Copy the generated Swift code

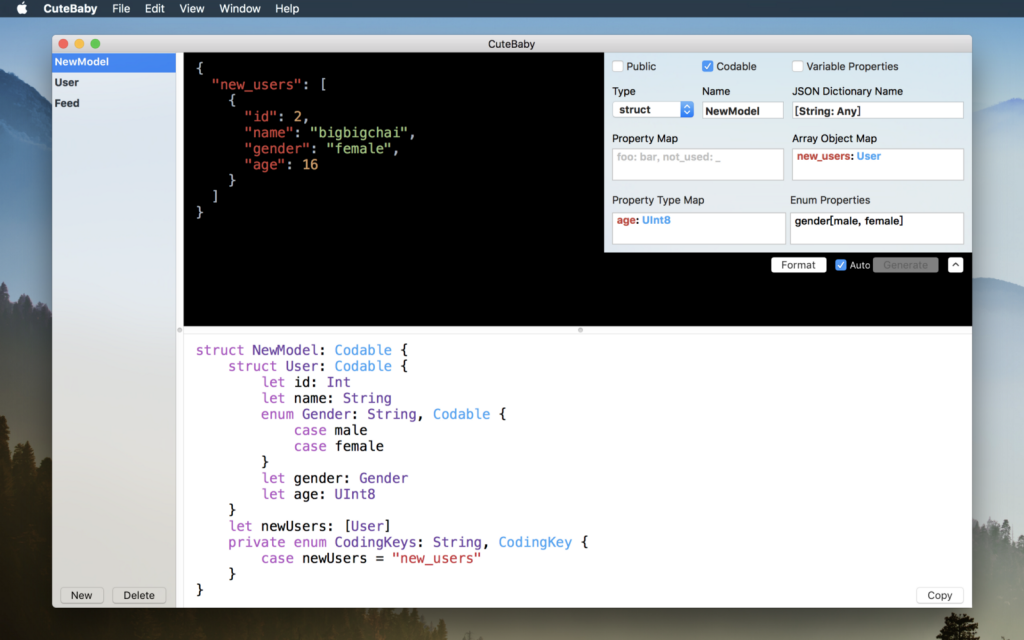click(939, 595)
